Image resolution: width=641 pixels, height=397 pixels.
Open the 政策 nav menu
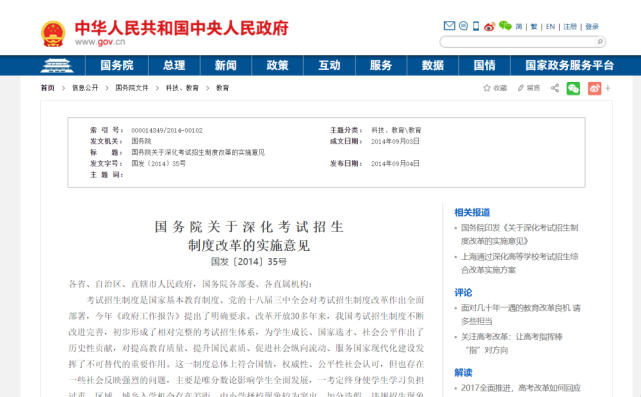point(278,65)
